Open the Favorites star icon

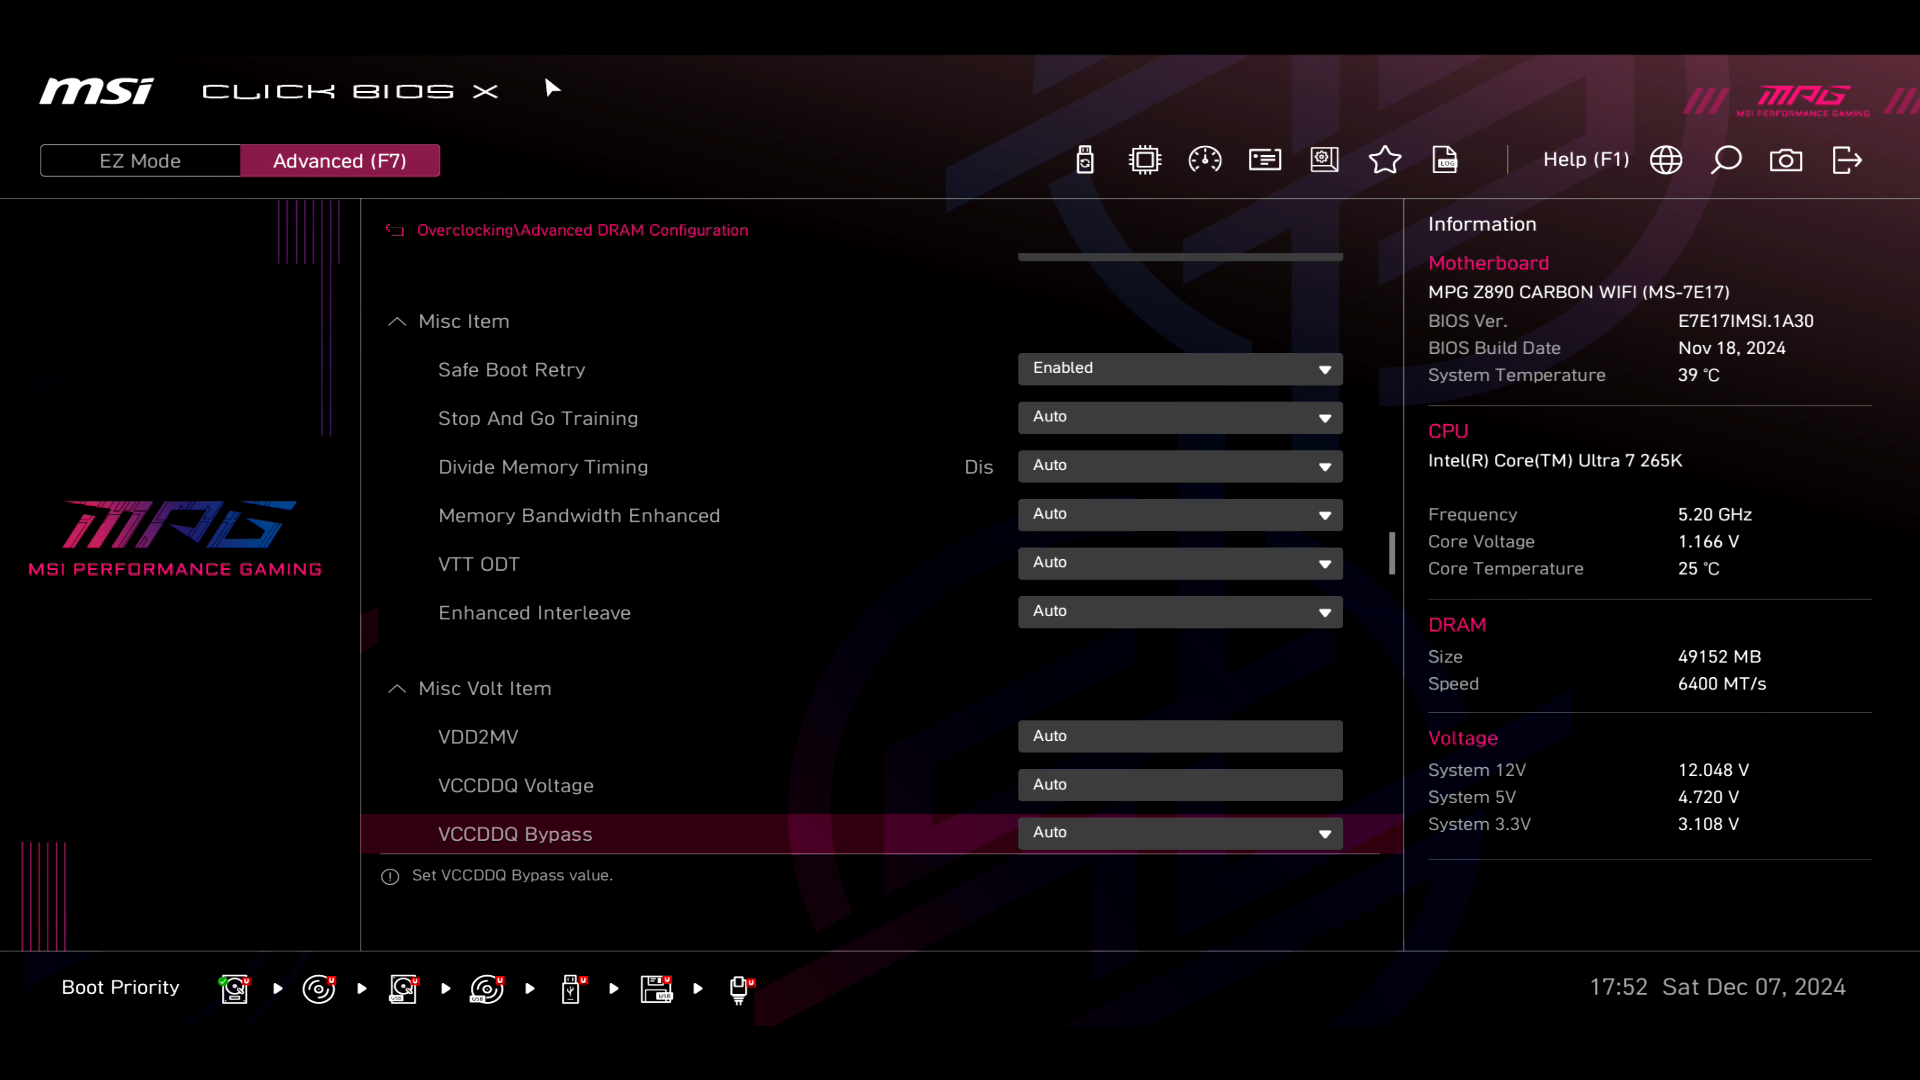(x=1385, y=160)
